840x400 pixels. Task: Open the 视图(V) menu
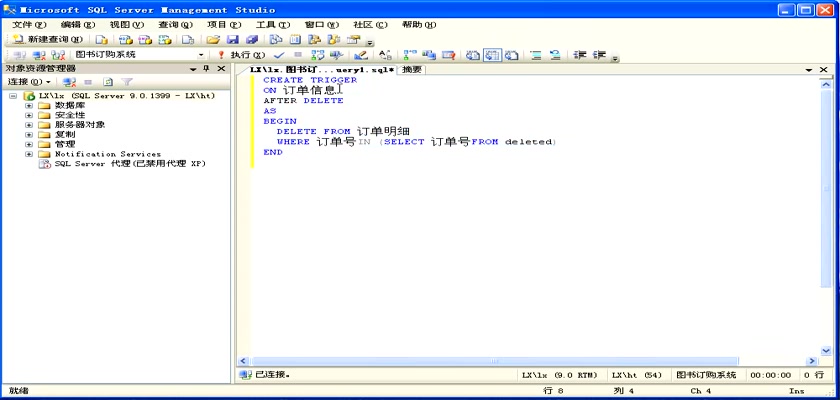tap(126, 25)
